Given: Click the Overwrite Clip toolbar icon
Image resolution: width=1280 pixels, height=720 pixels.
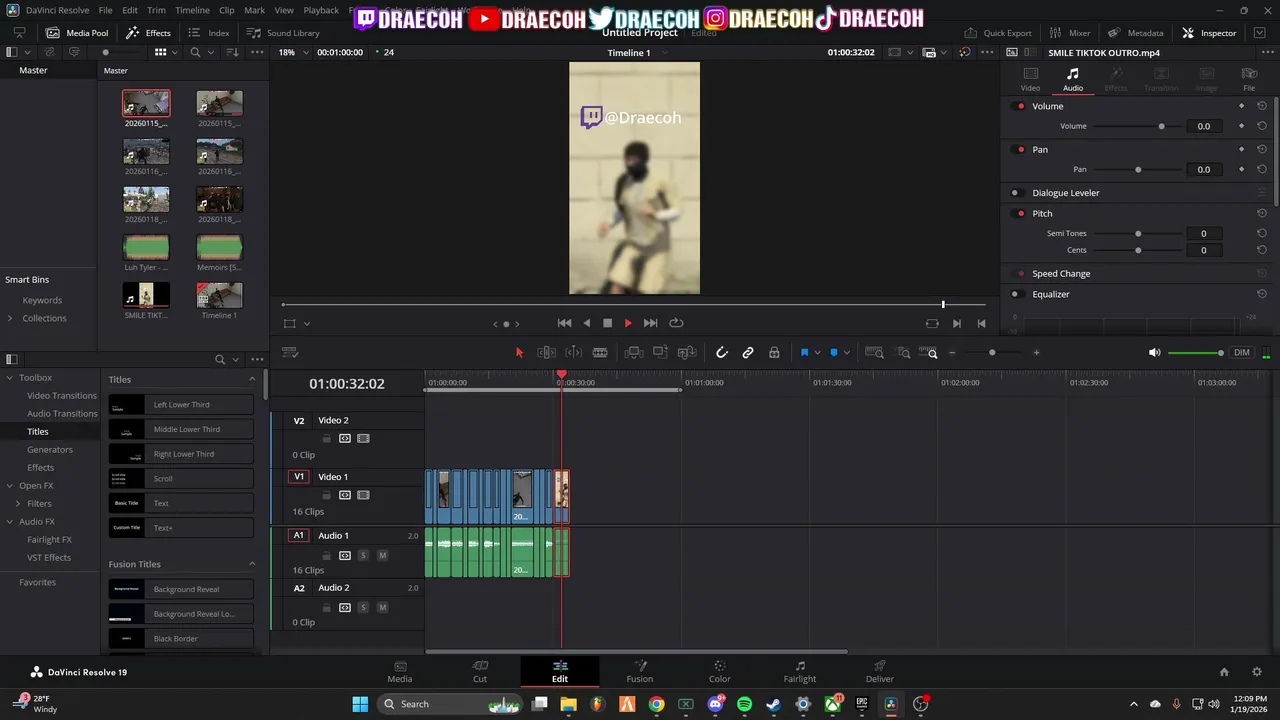Looking at the screenshot, I should (660, 352).
